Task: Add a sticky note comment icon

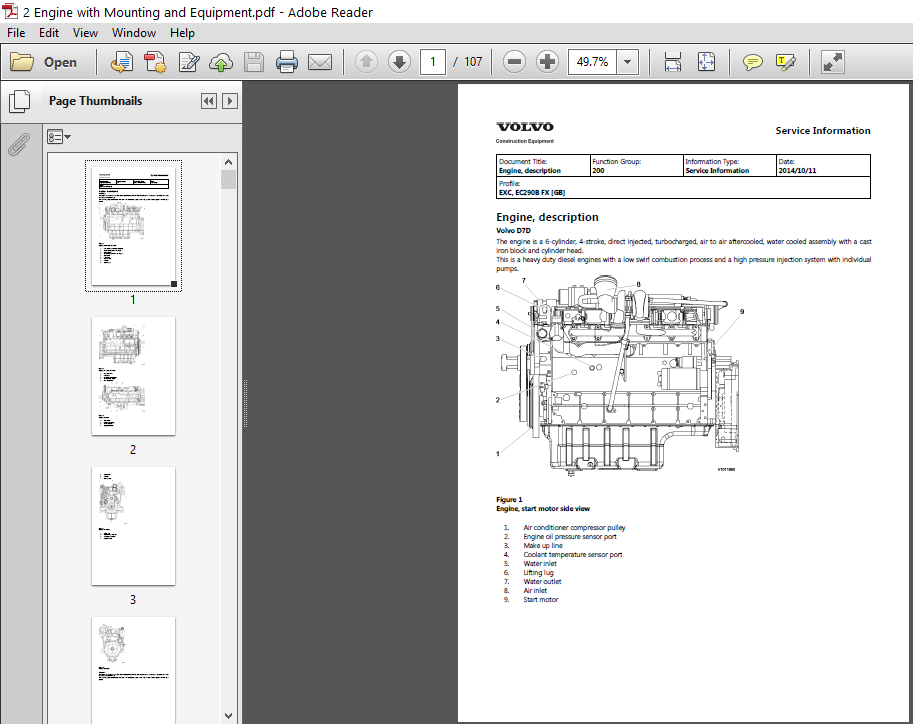Action: point(752,62)
